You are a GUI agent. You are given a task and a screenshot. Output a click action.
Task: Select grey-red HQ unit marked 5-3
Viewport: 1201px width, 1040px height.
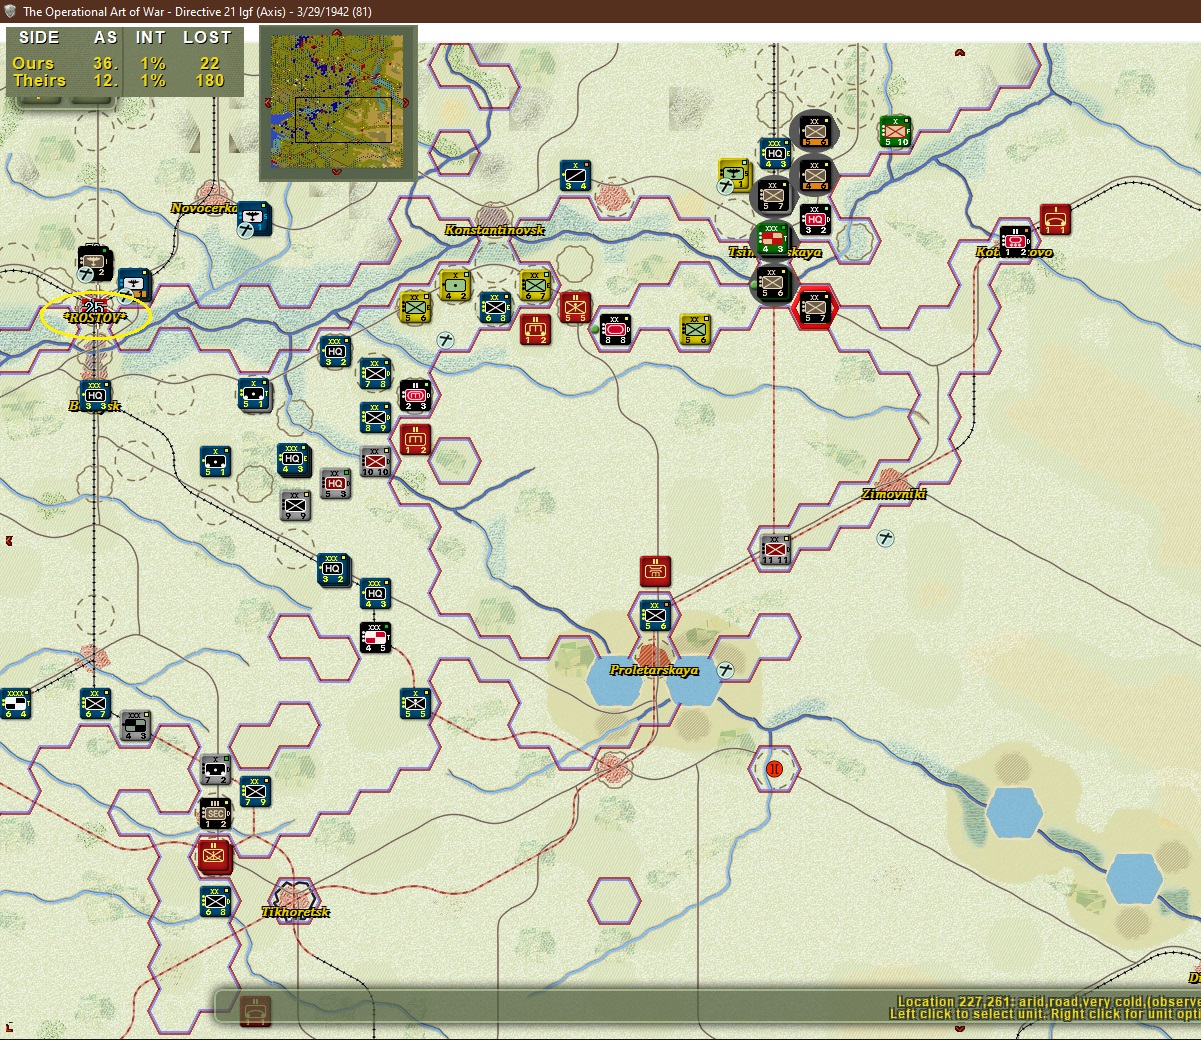click(335, 483)
